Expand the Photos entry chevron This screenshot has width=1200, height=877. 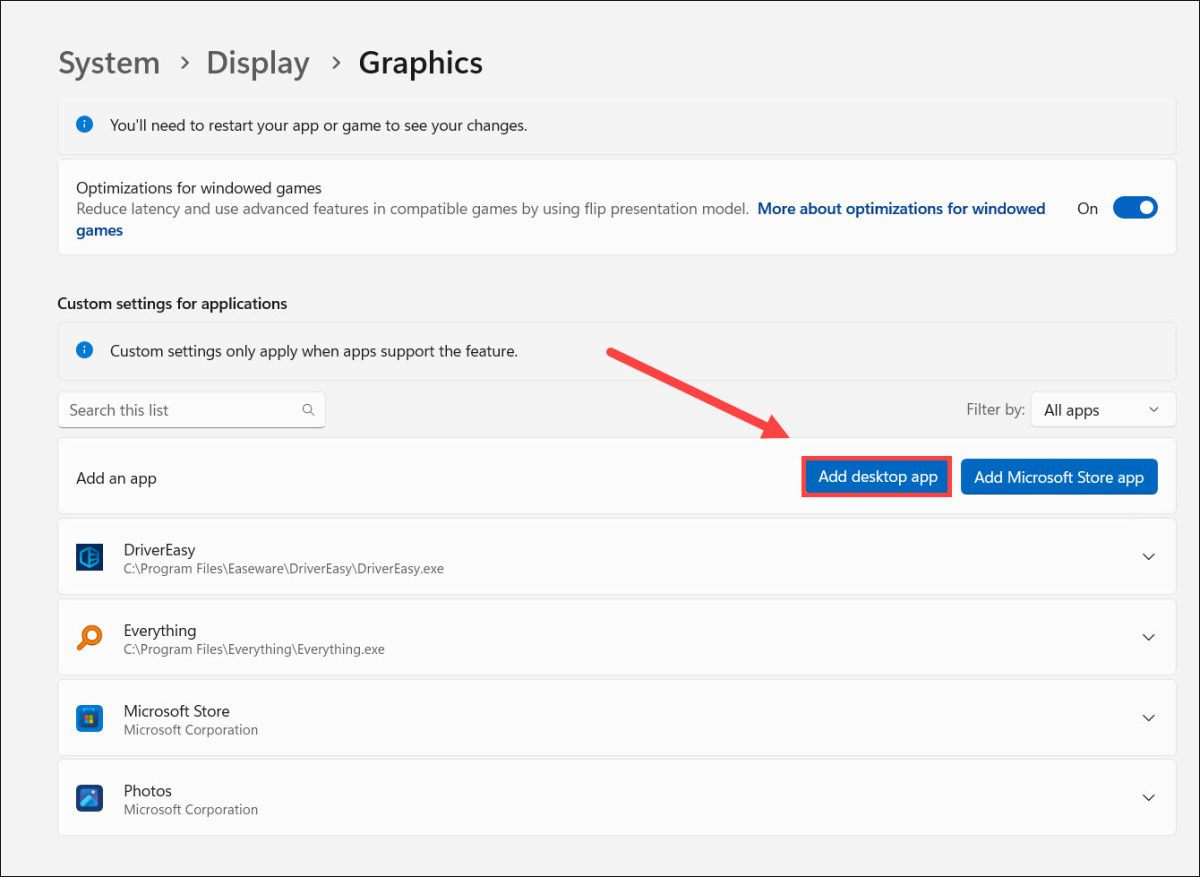(x=1149, y=798)
